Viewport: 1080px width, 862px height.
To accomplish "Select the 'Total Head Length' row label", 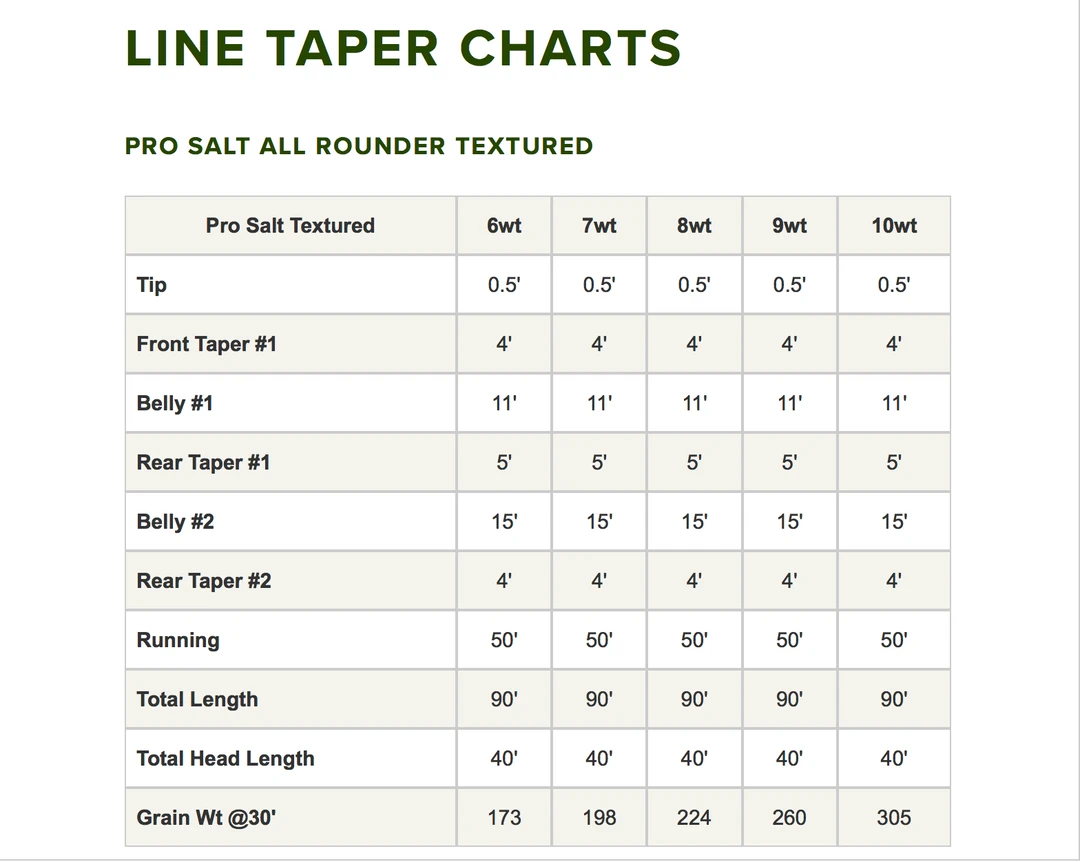I will [226, 758].
